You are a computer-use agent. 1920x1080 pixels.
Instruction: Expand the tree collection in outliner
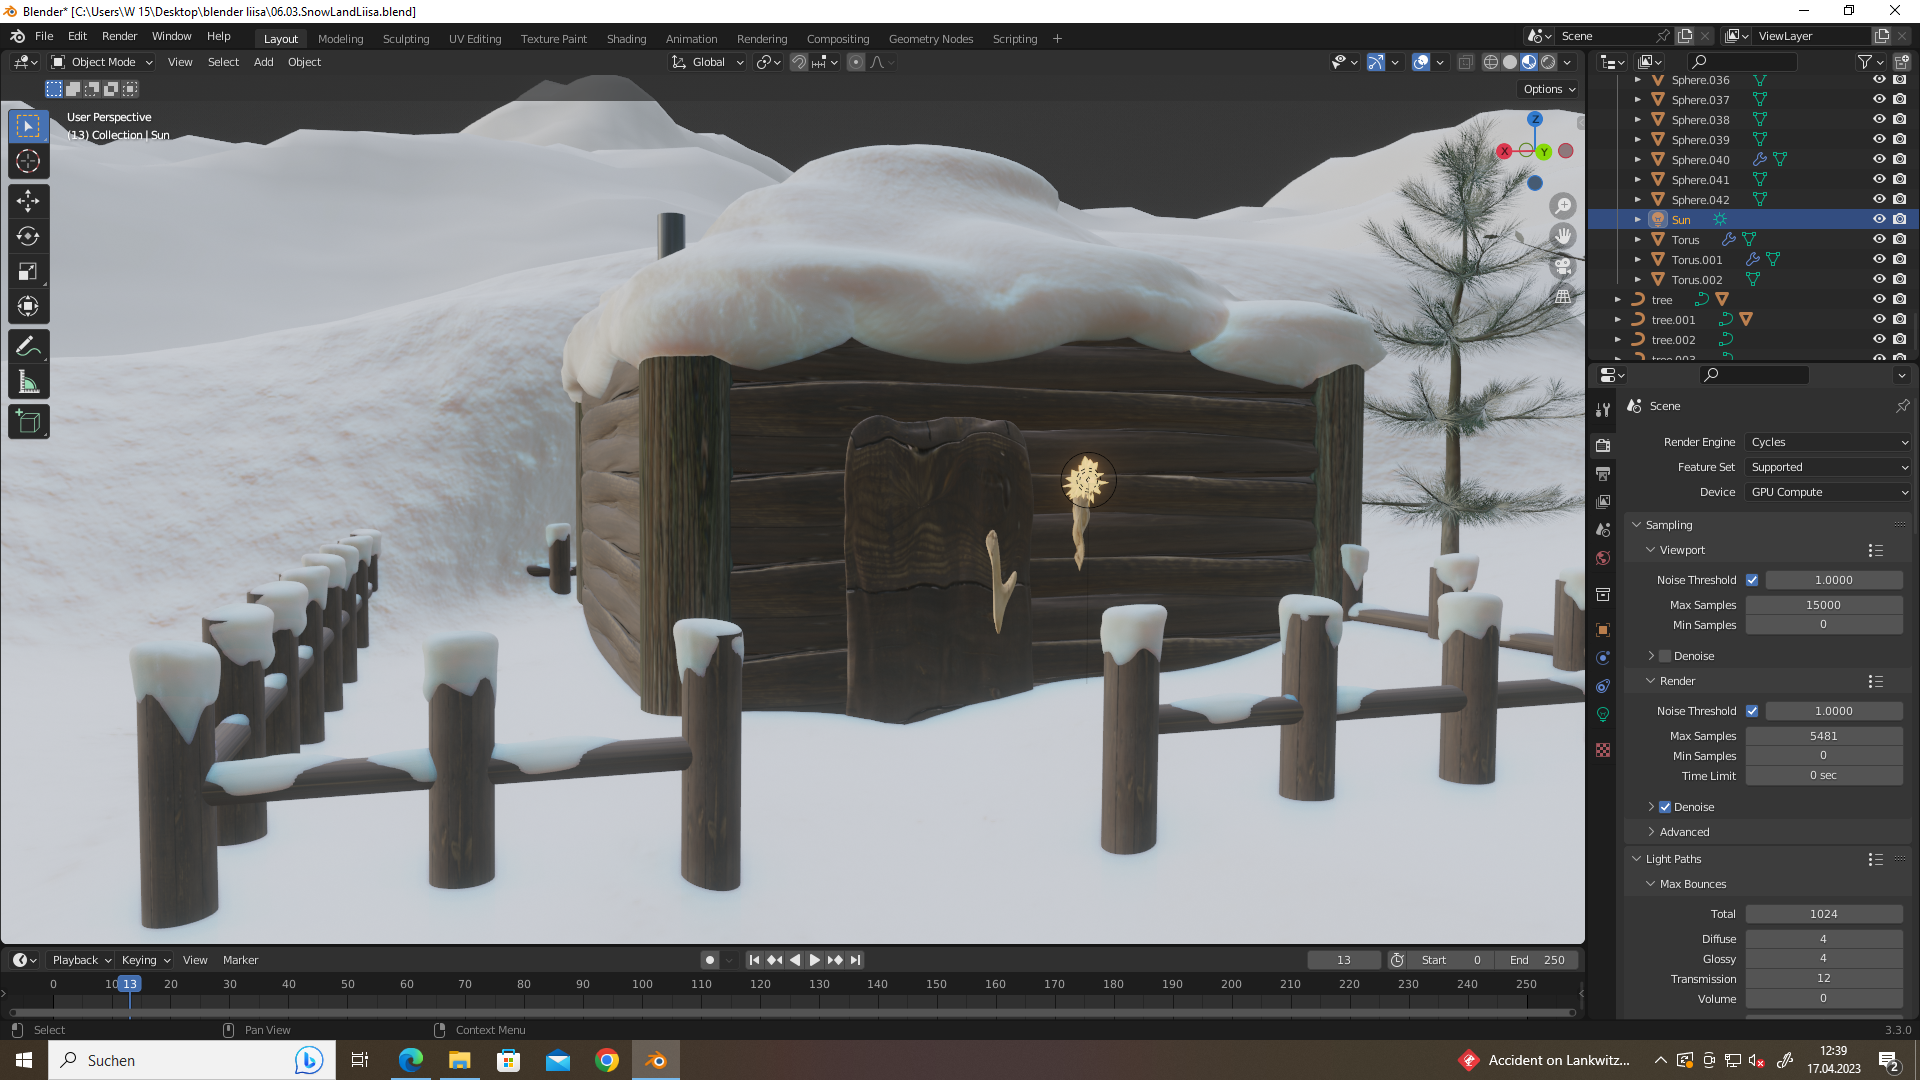(x=1618, y=299)
